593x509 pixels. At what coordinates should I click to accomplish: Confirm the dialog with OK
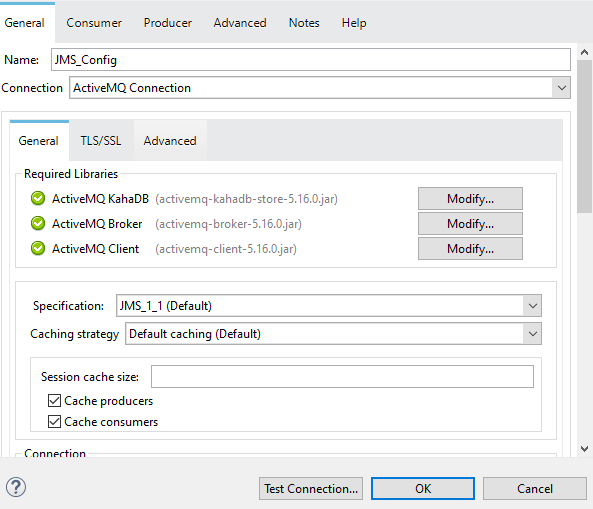click(x=423, y=489)
